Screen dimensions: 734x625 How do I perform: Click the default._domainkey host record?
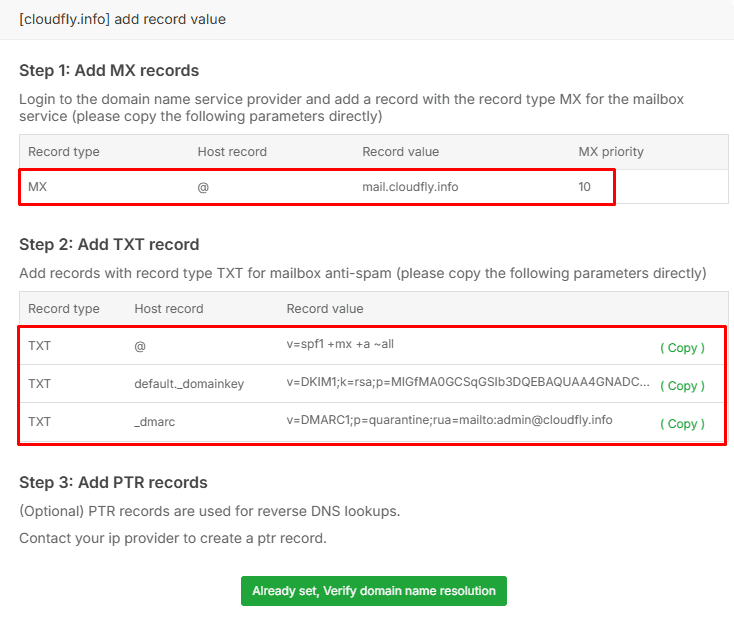(x=189, y=384)
